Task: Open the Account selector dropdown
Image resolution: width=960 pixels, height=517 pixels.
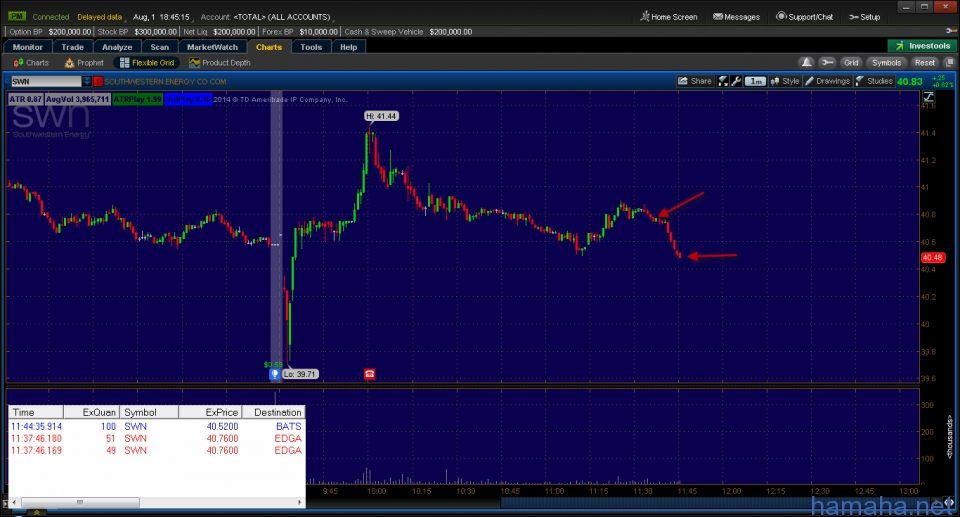Action: [x=267, y=17]
